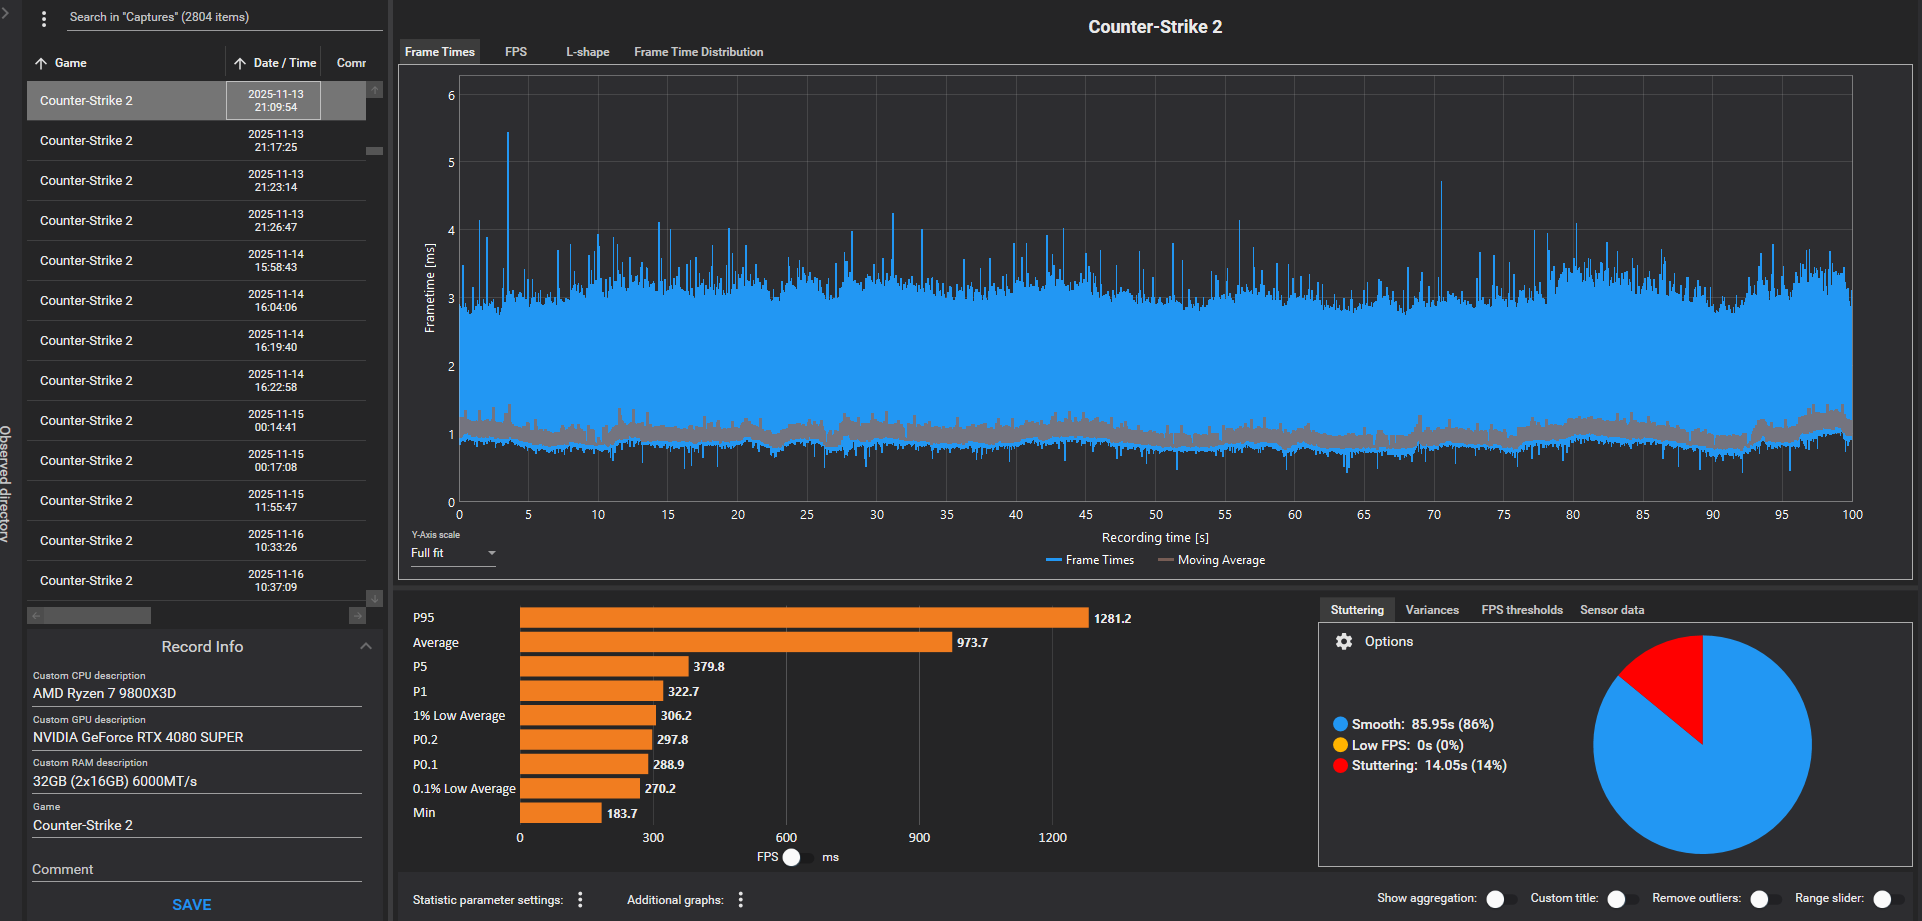Open the Y-Axis scale Full fit dropdown
Screen dimensions: 1922x921
tap(453, 553)
